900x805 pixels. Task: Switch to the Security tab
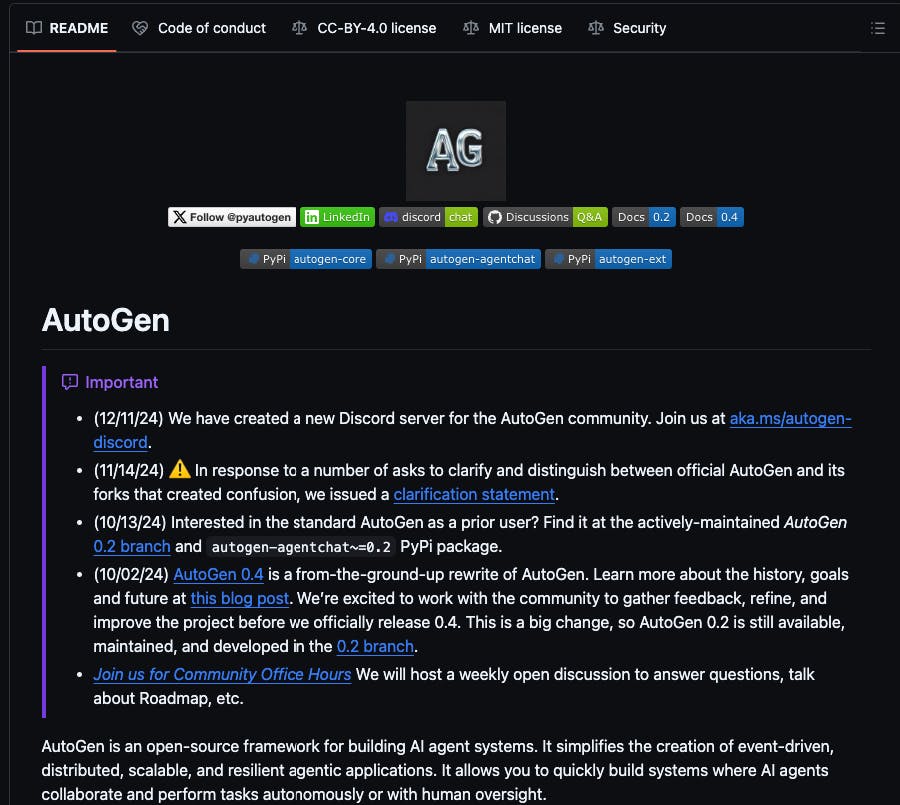tap(627, 28)
